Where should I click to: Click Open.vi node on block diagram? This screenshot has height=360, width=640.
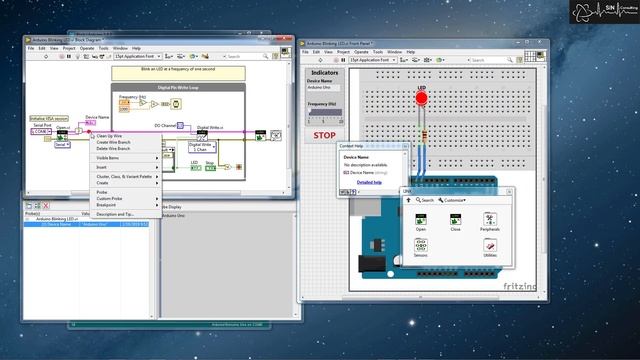[x=62, y=135]
